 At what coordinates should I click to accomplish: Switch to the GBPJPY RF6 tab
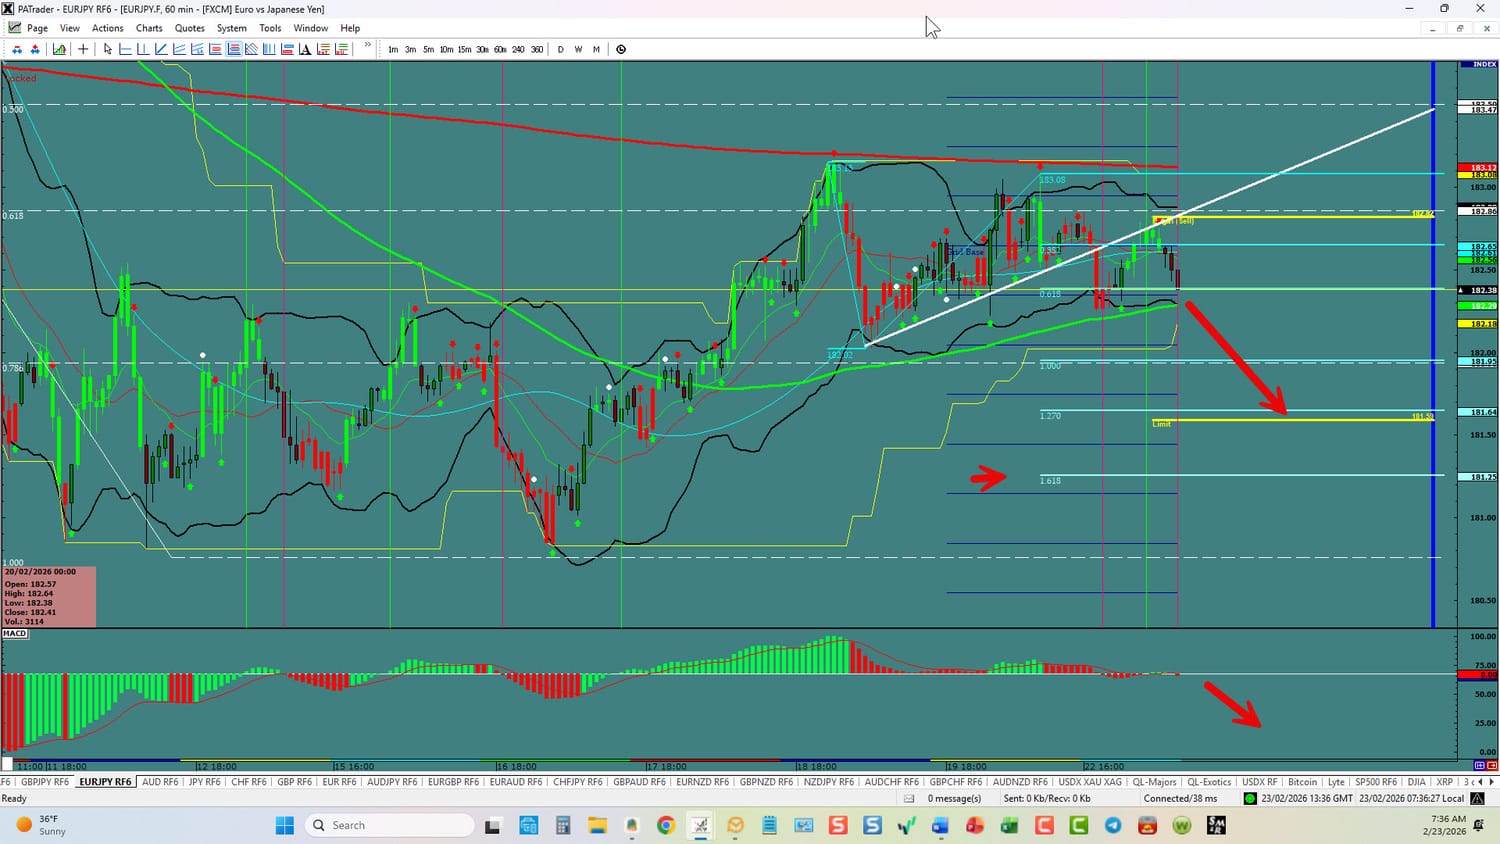(x=45, y=782)
